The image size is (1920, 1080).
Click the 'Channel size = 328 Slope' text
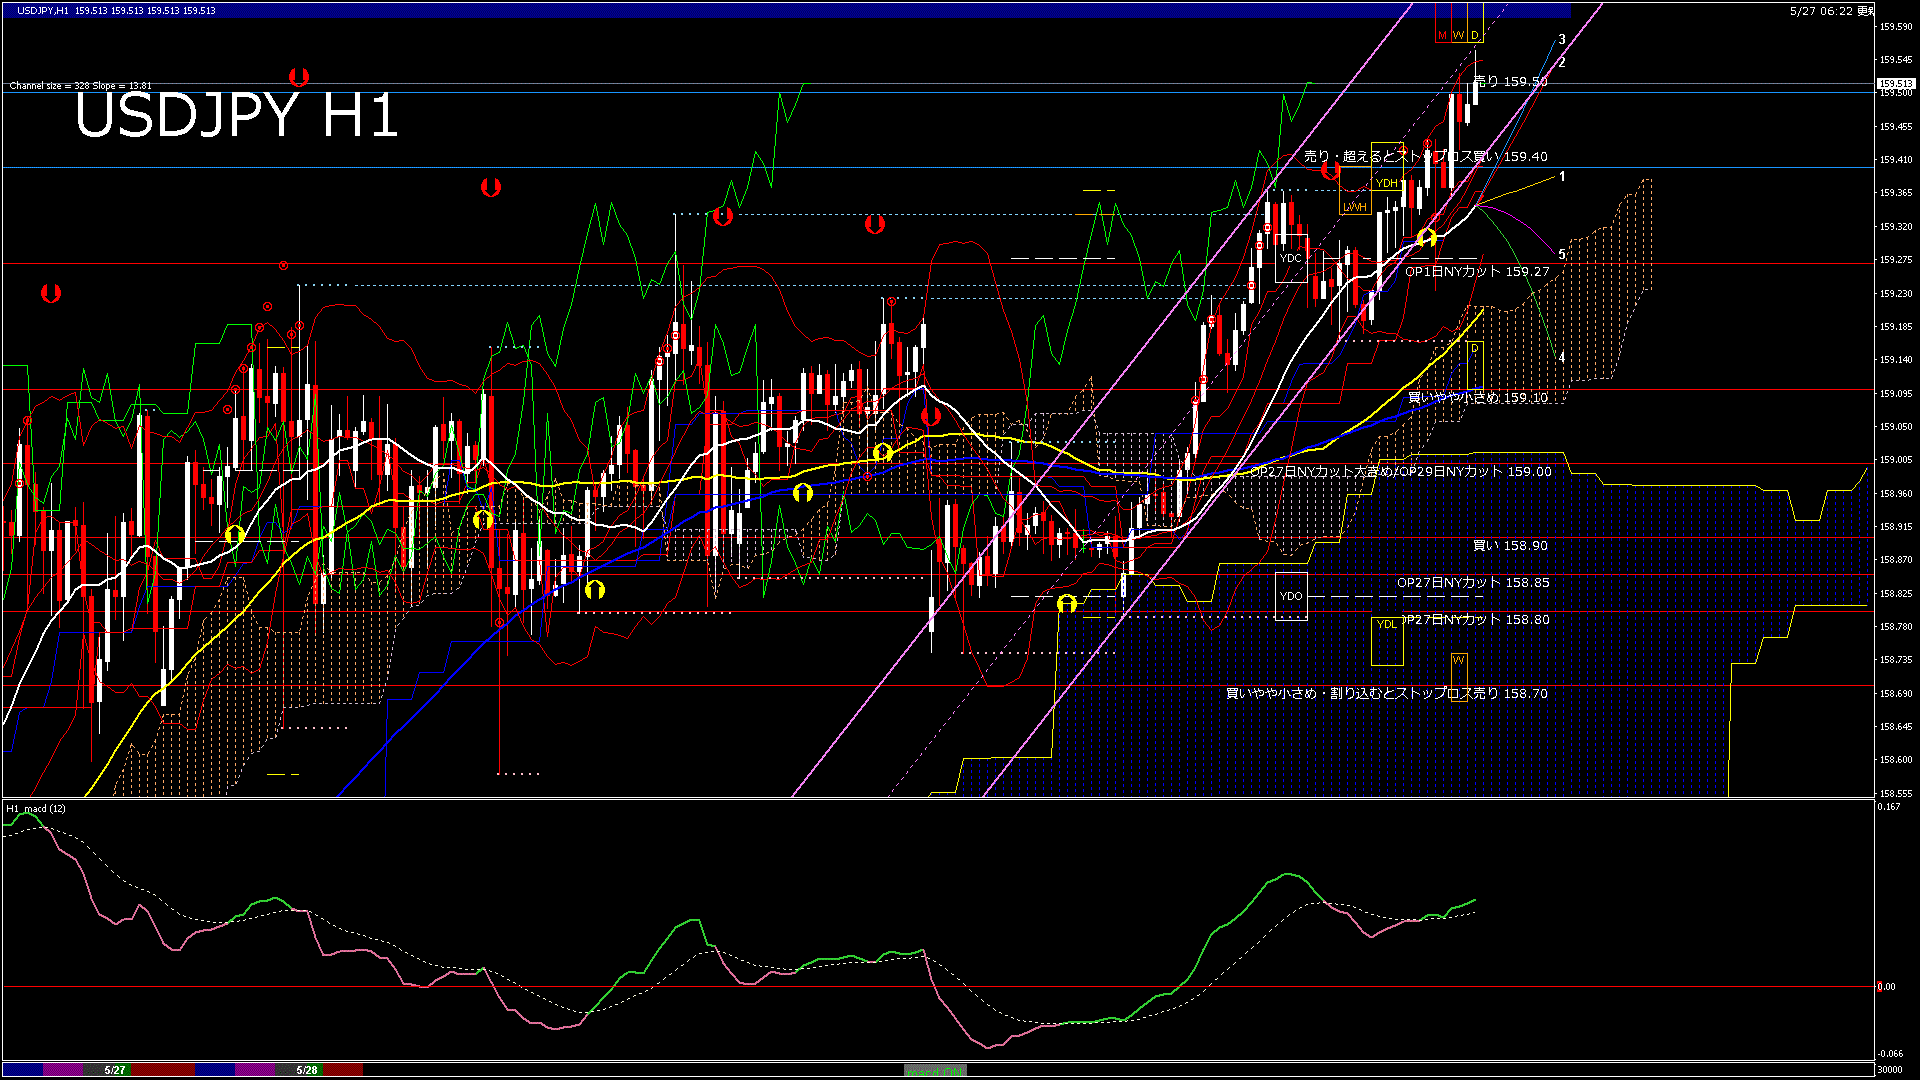(x=66, y=86)
